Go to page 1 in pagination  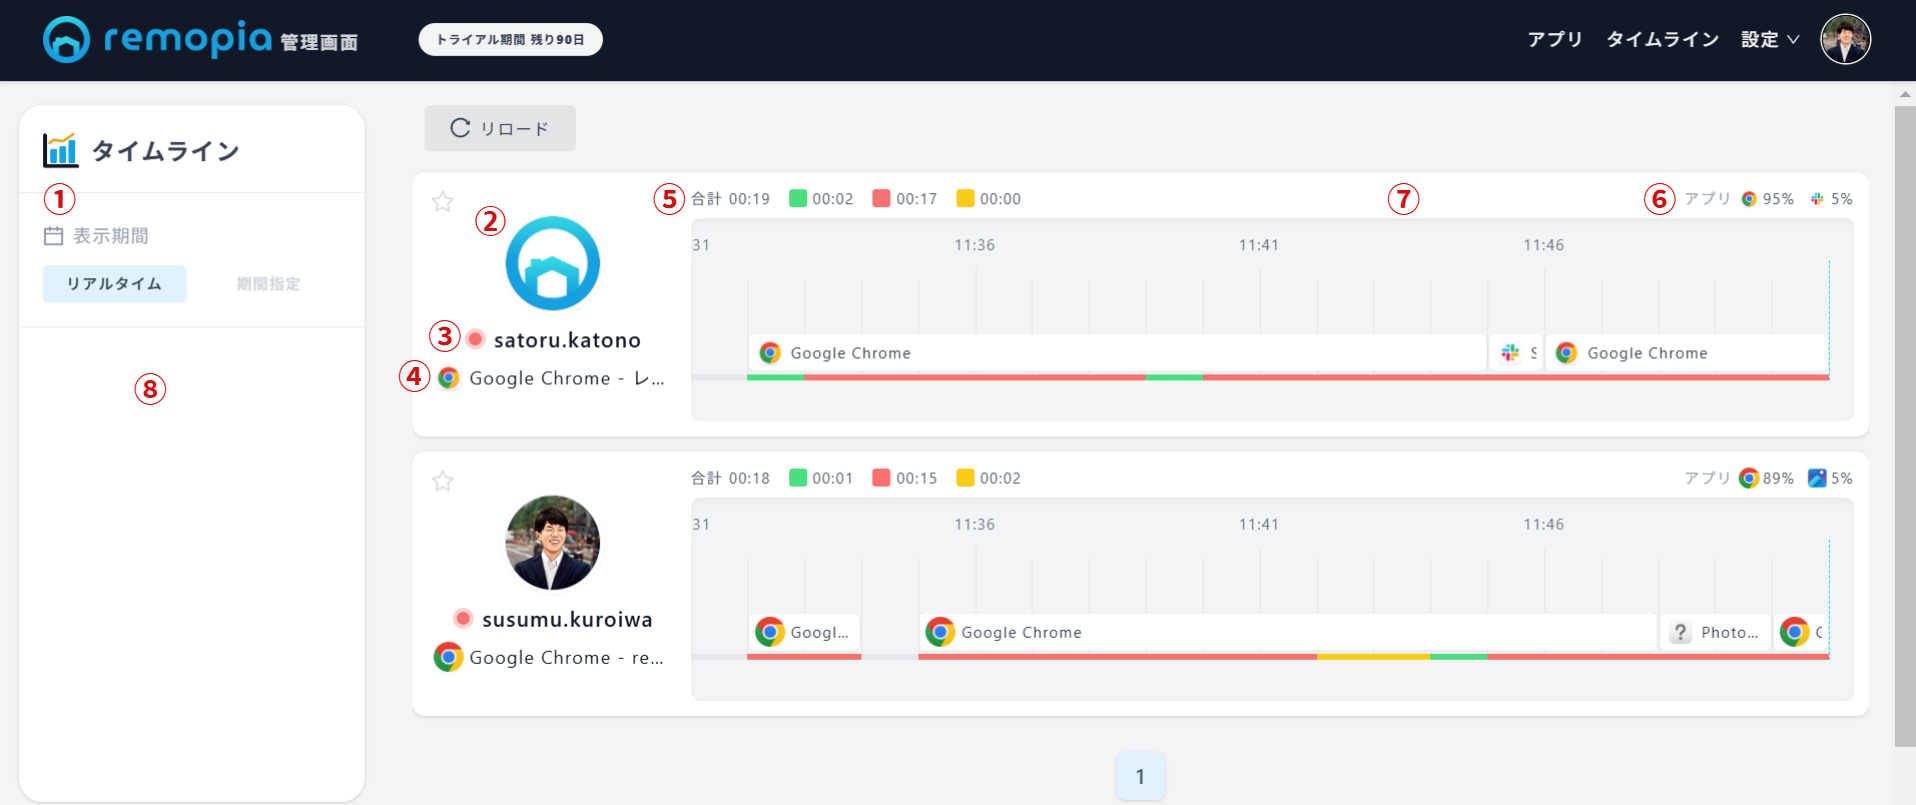1140,776
